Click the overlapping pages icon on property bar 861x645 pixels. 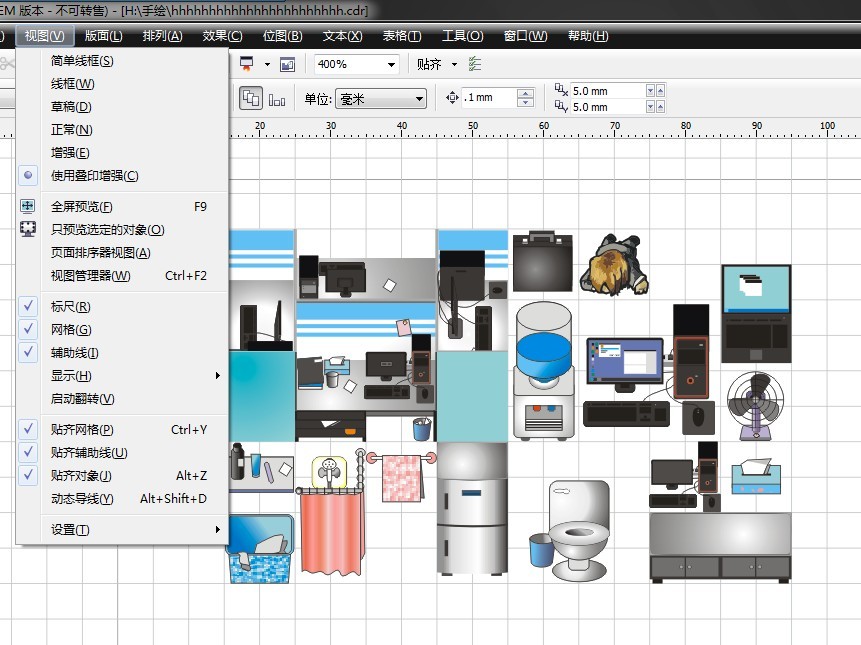tap(251, 99)
